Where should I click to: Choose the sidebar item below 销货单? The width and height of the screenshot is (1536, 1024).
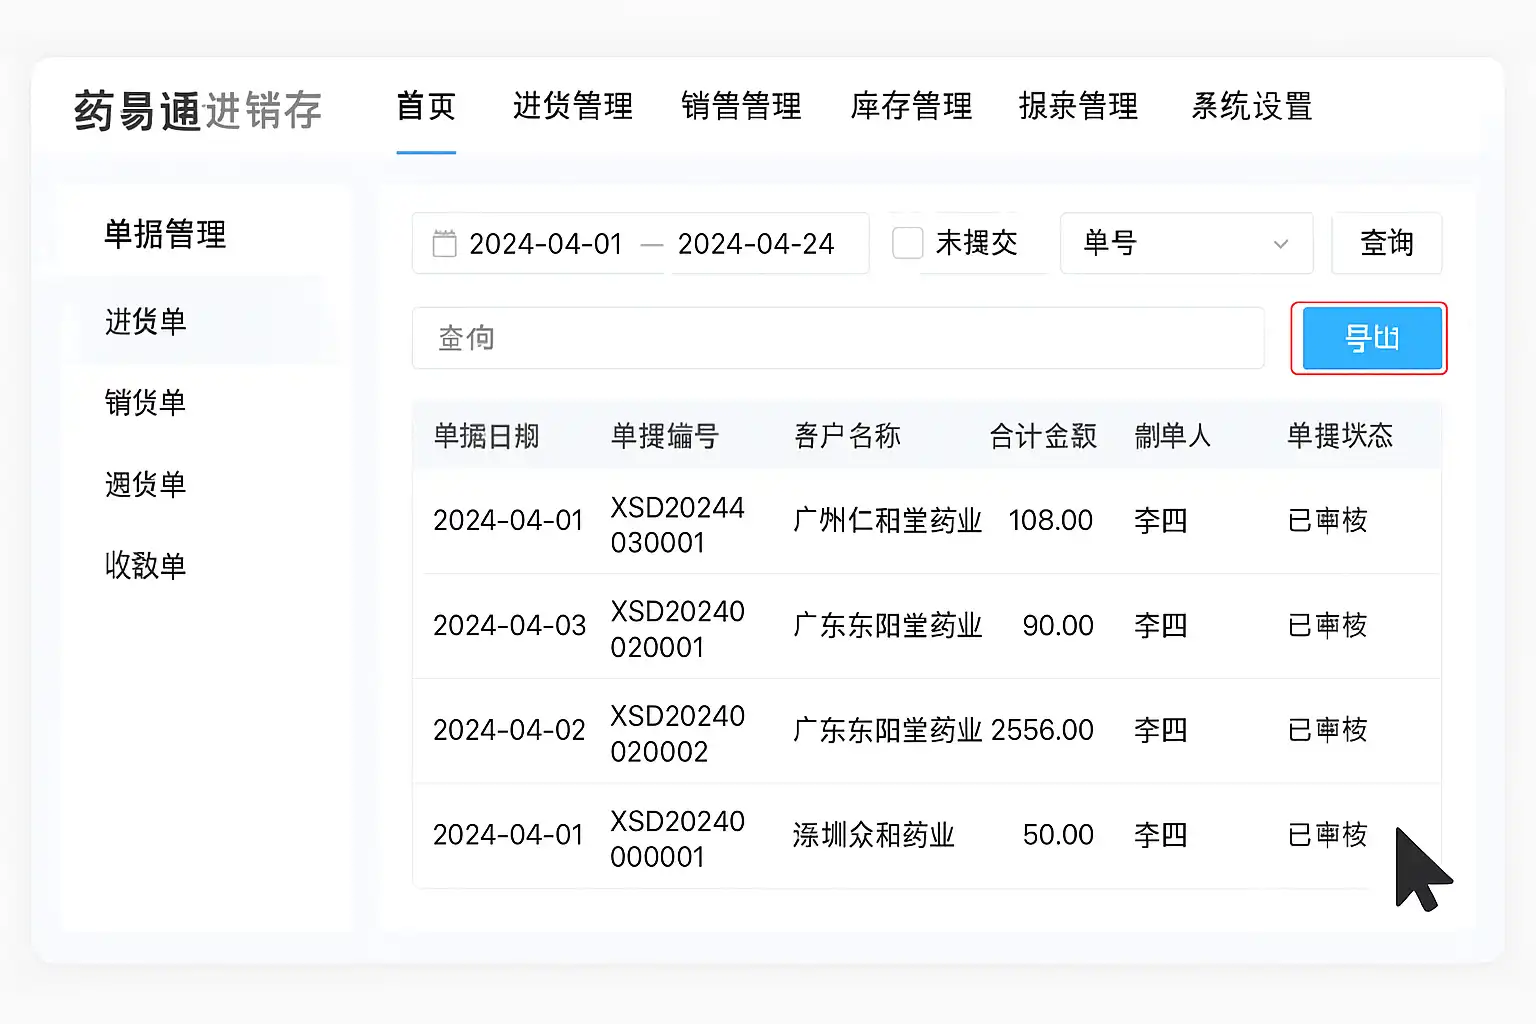coord(146,485)
